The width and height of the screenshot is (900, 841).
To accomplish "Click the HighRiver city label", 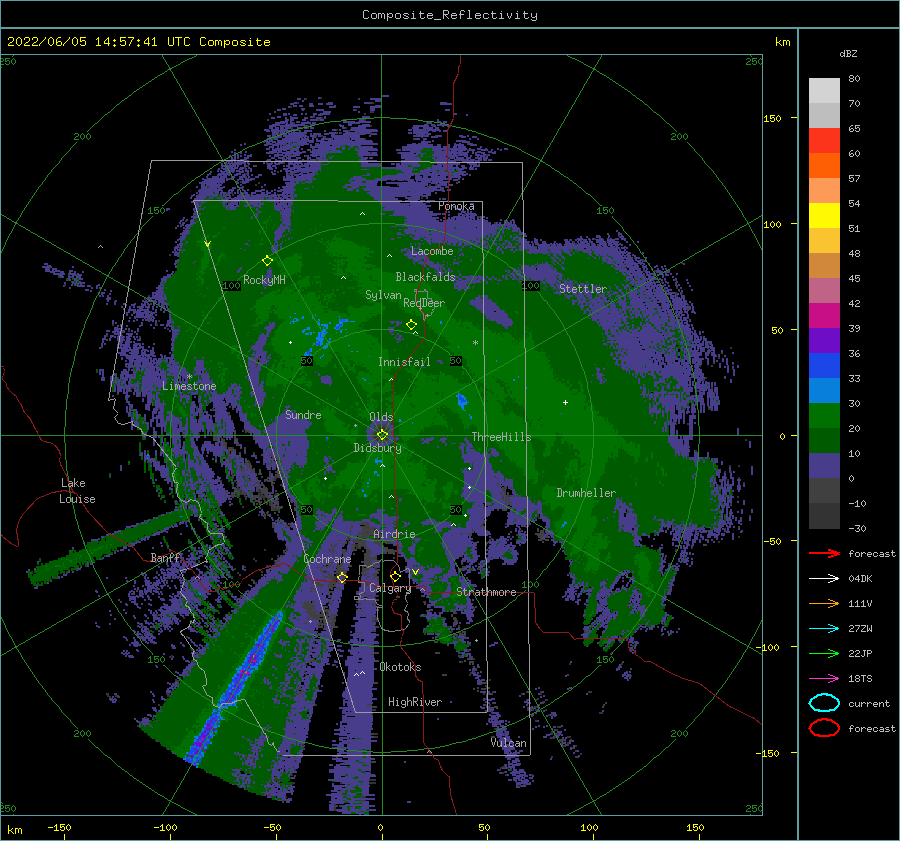I will coord(415,702).
